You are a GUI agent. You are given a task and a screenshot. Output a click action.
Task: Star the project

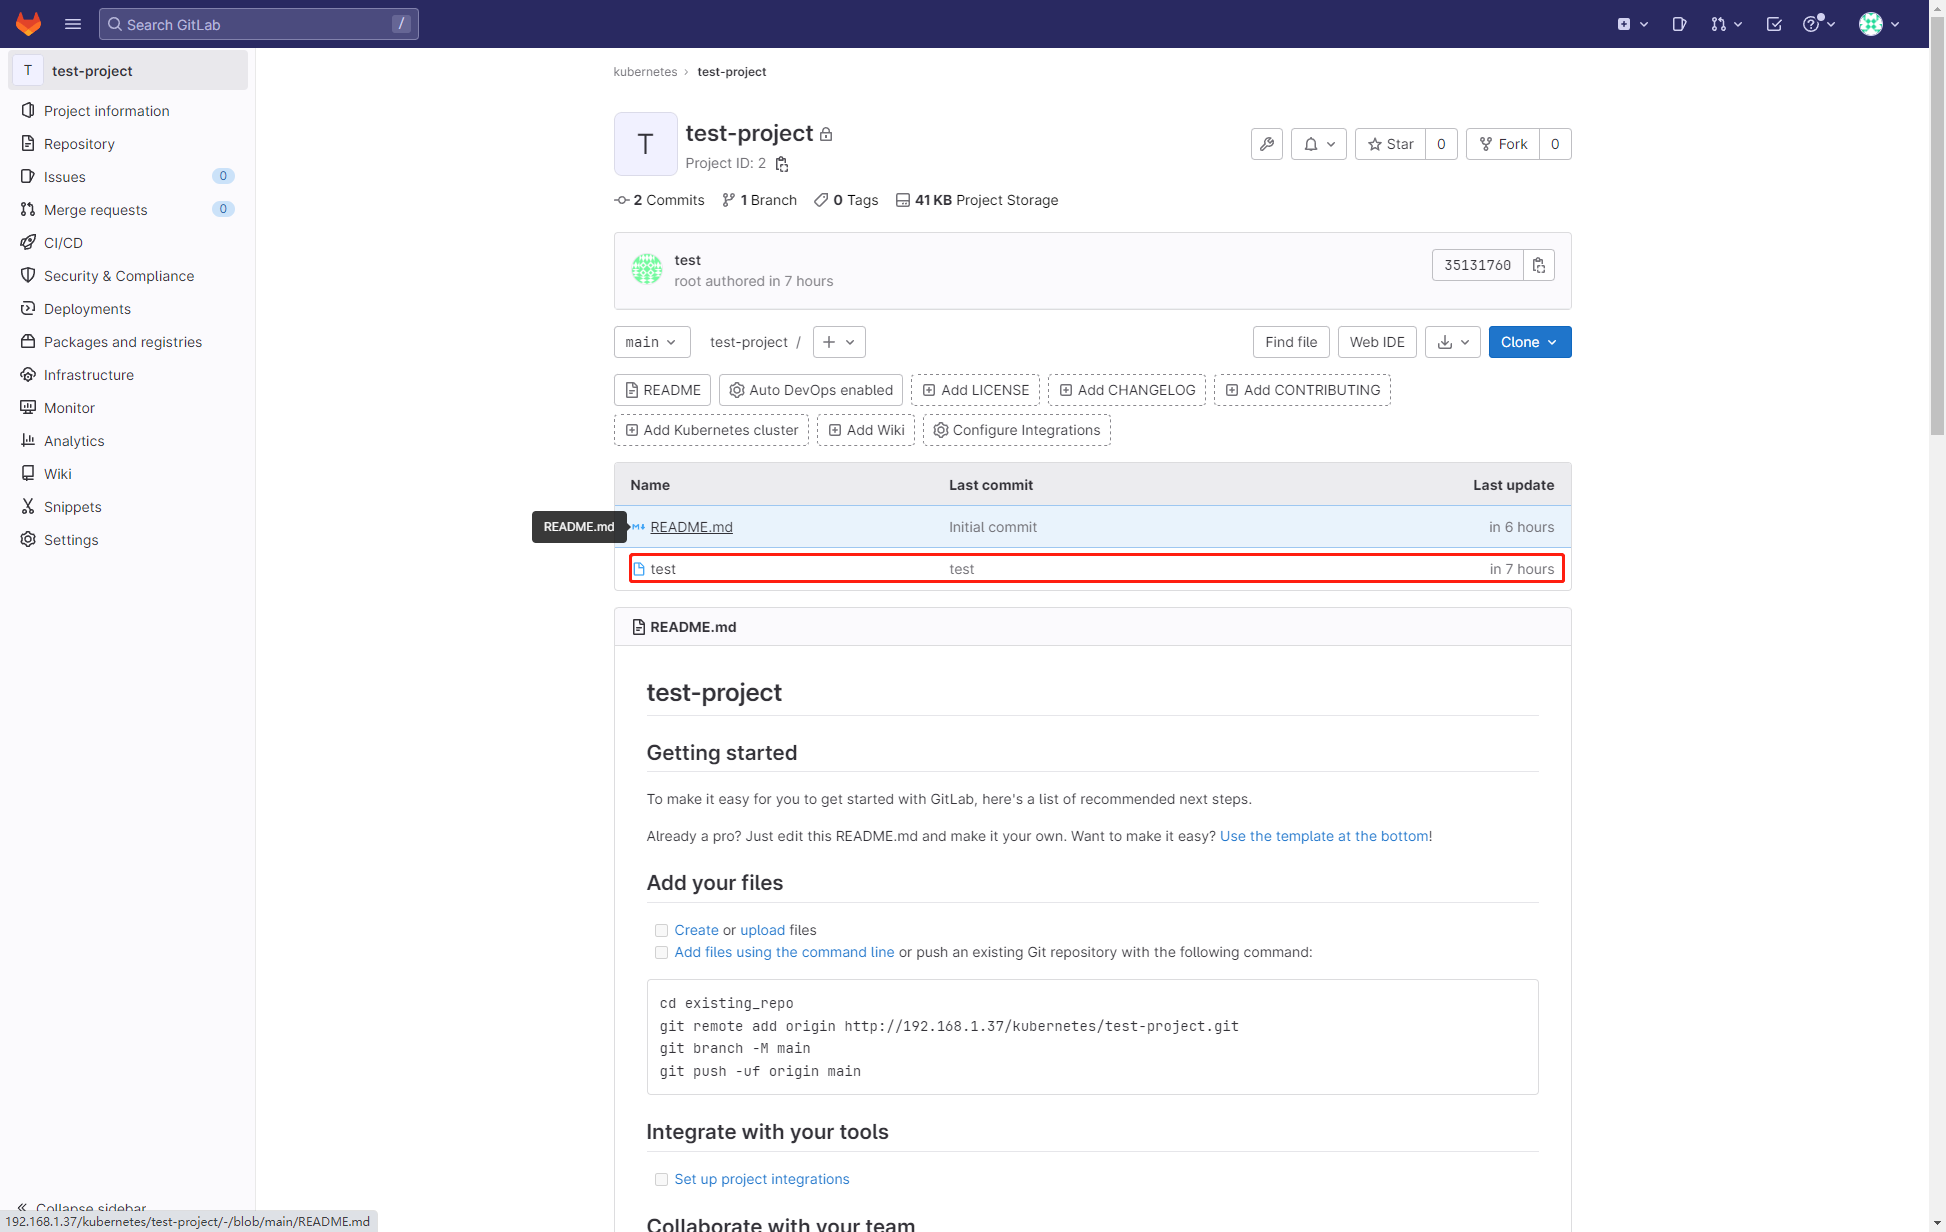[1390, 144]
